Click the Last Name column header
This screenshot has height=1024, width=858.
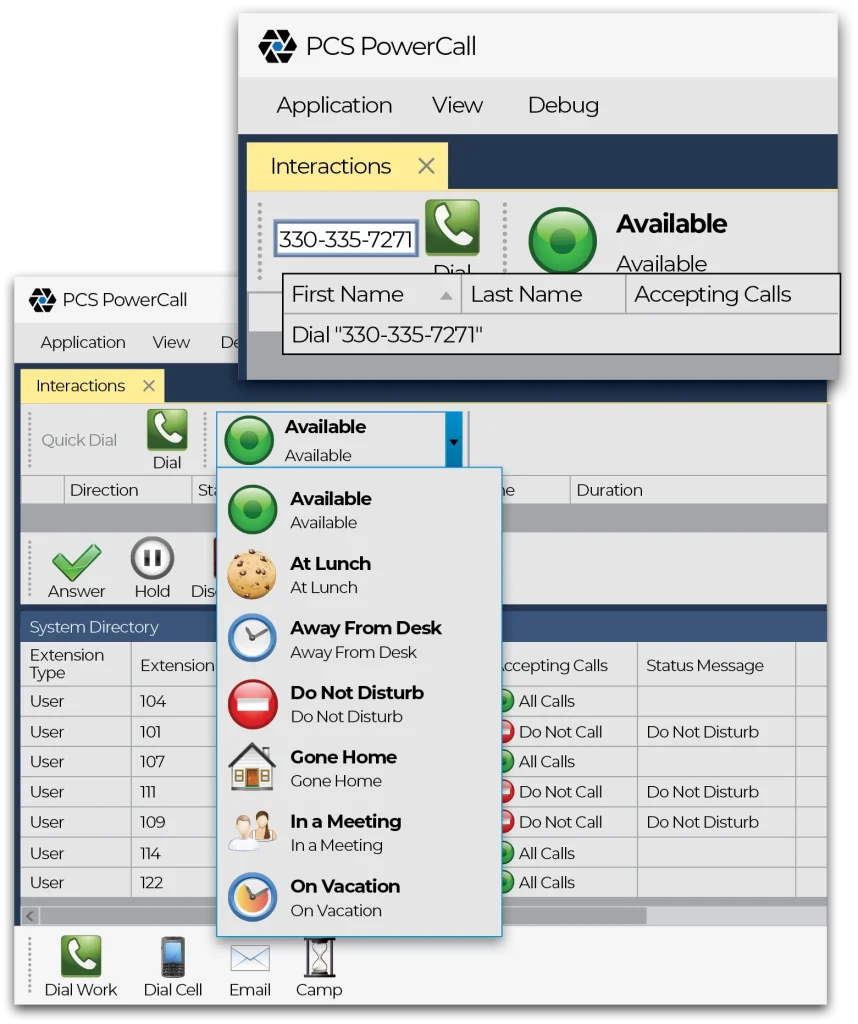coord(543,295)
